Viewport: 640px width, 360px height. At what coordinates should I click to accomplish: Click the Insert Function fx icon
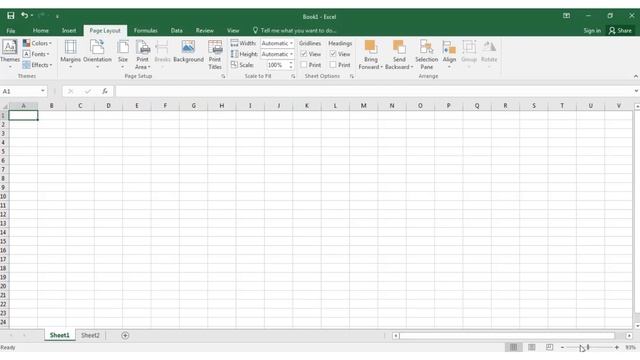[x=105, y=91]
